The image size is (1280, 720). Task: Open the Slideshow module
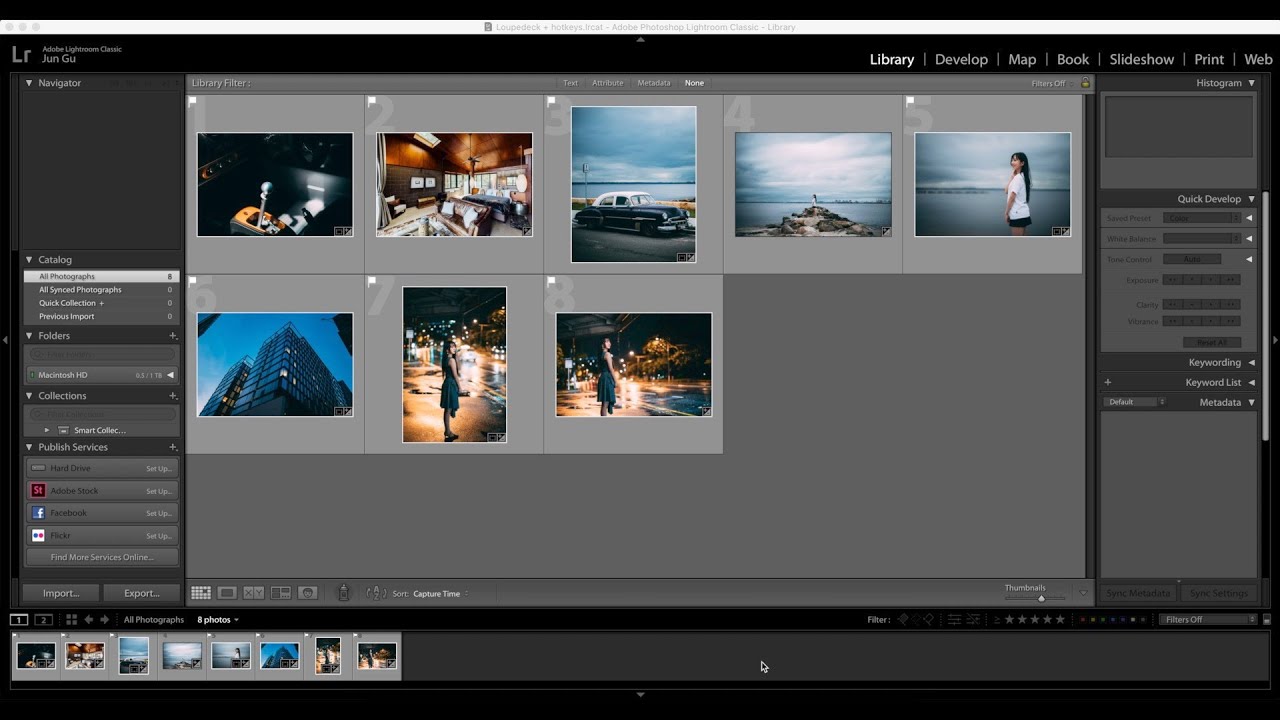pos(1141,59)
